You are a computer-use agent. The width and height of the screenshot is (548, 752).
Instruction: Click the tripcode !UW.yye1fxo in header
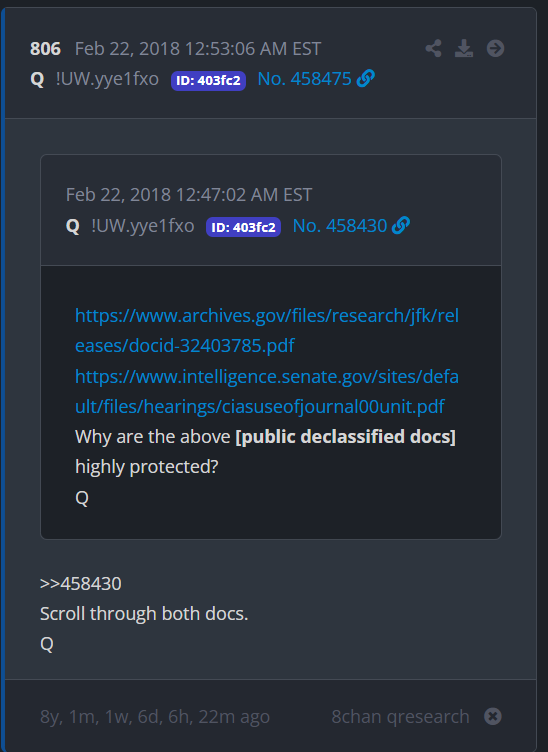pyautogui.click(x=107, y=79)
